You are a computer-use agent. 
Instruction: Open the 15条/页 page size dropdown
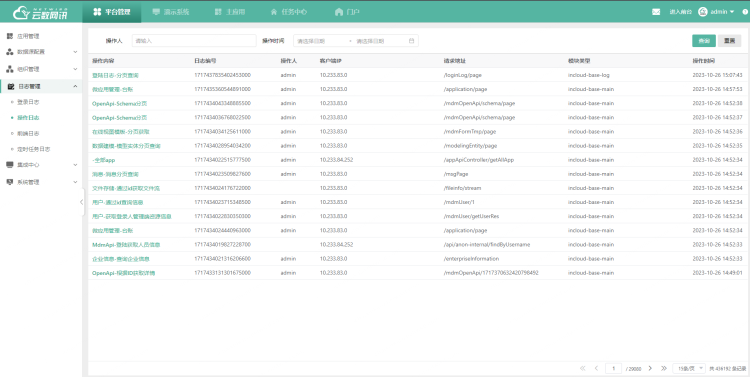[x=689, y=368]
